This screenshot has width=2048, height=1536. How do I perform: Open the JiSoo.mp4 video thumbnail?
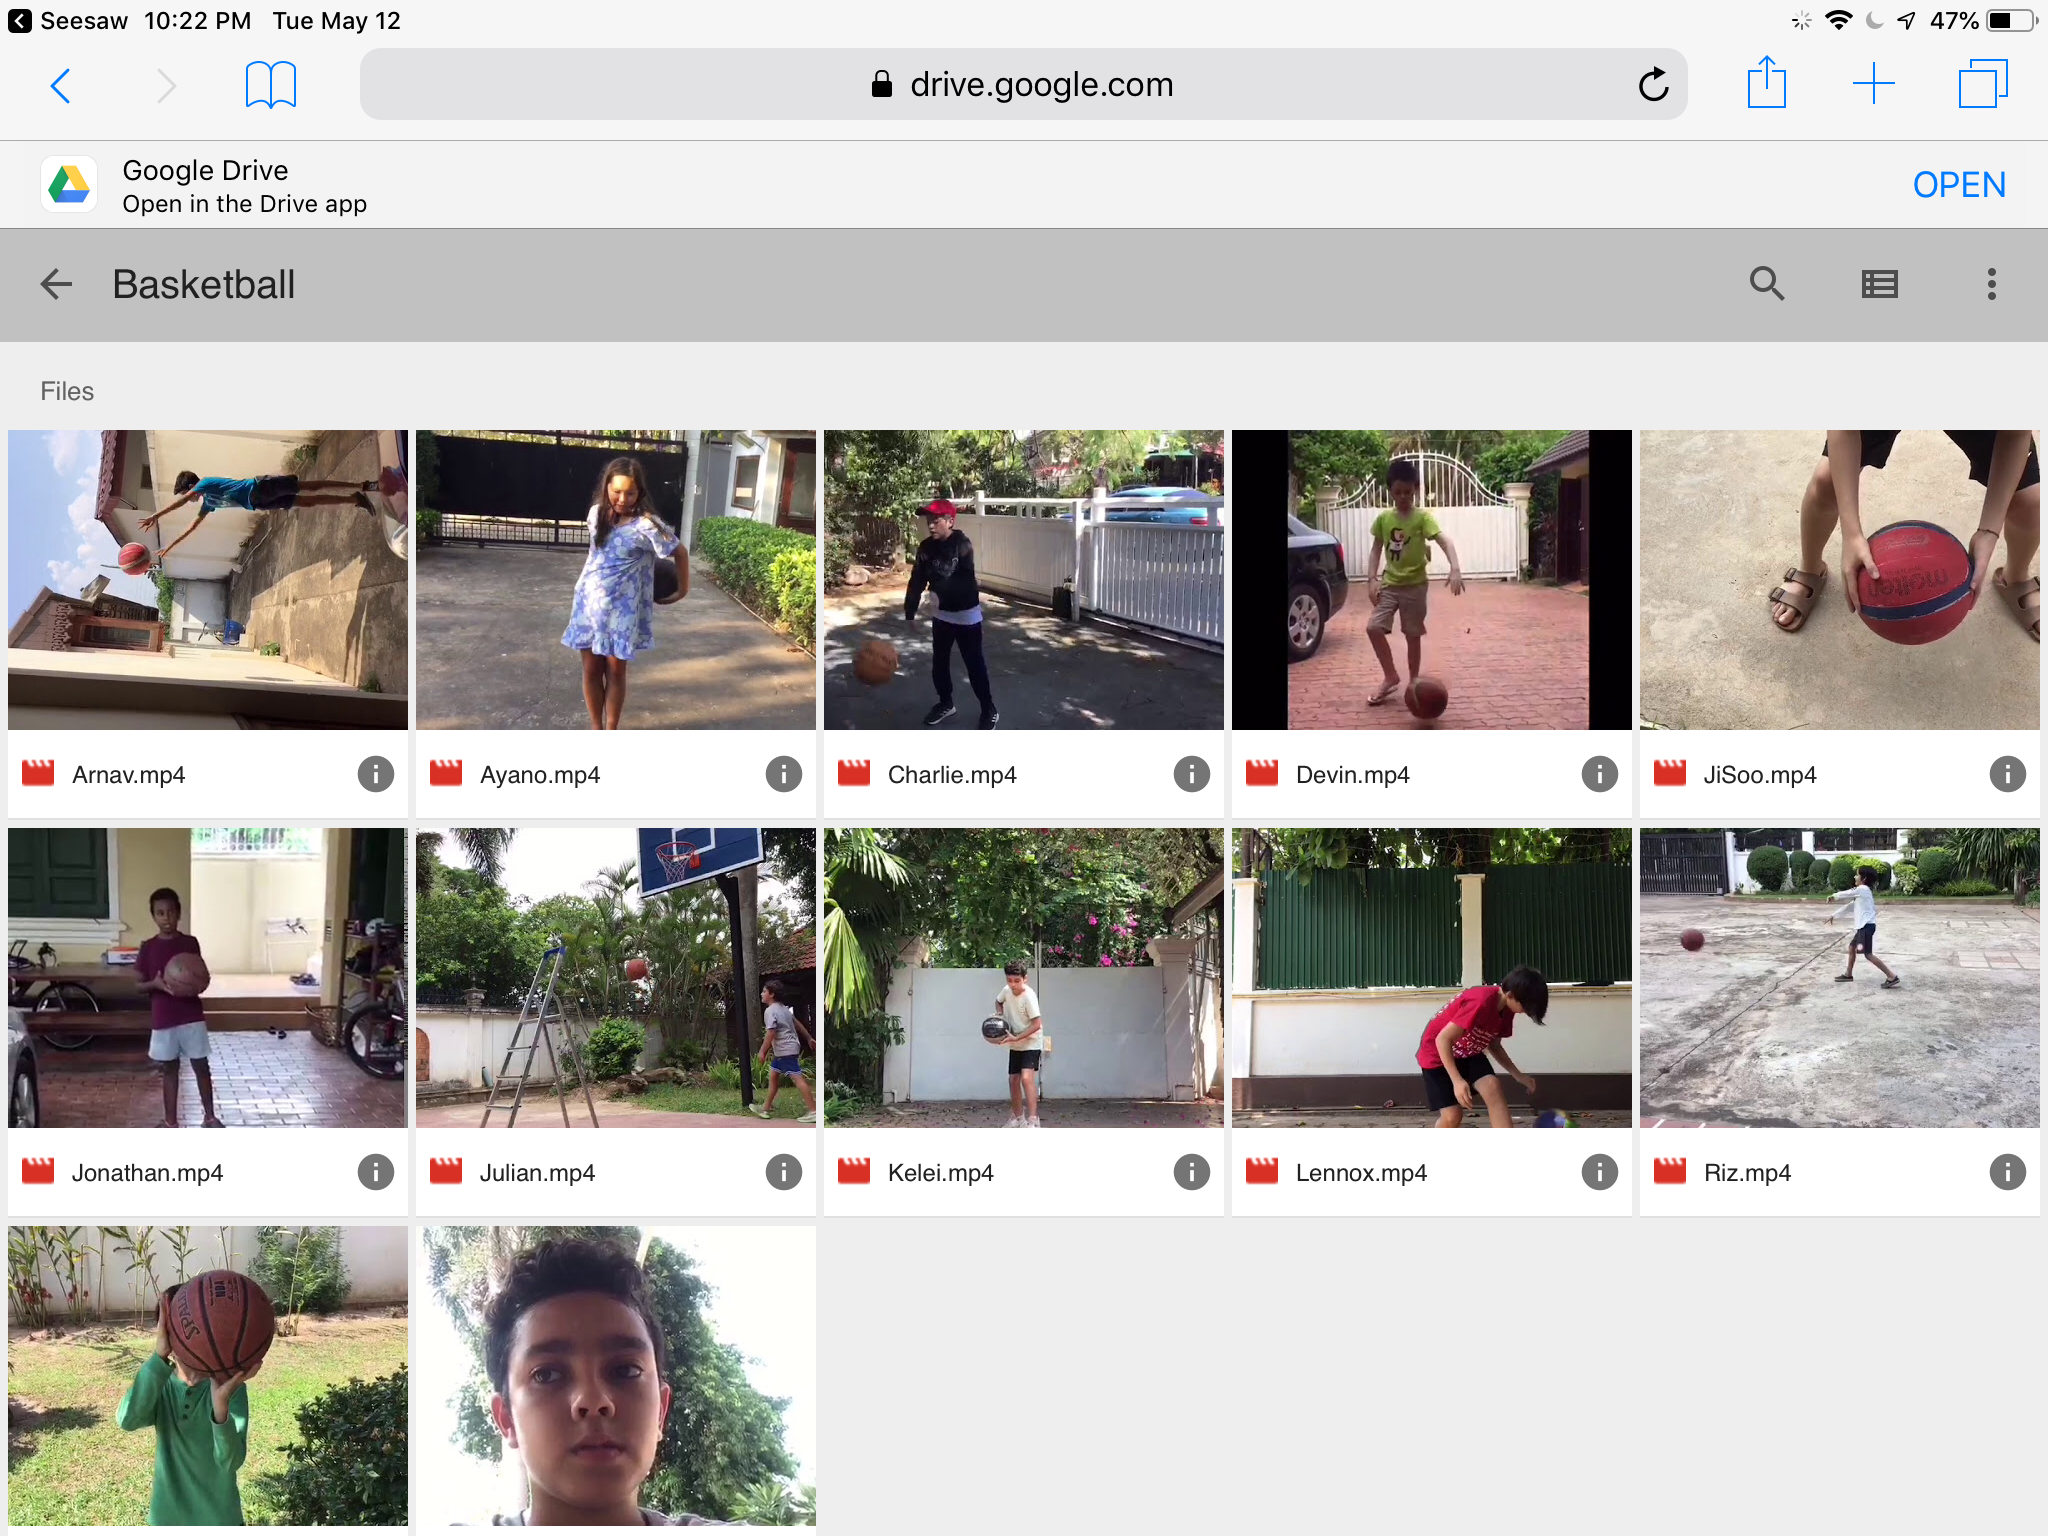(x=1840, y=580)
